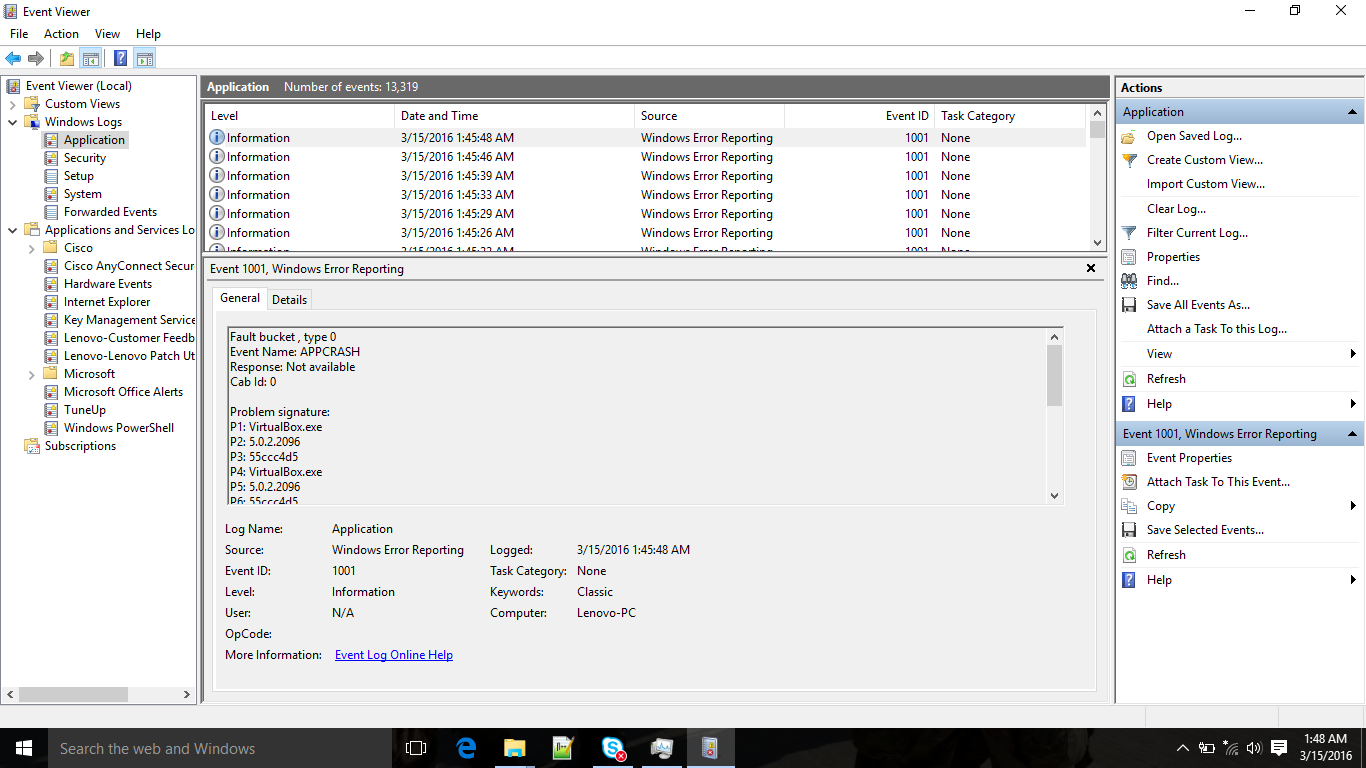Click the Filter Current Log funnel icon
Image resolution: width=1366 pixels, height=768 pixels.
(1129, 233)
